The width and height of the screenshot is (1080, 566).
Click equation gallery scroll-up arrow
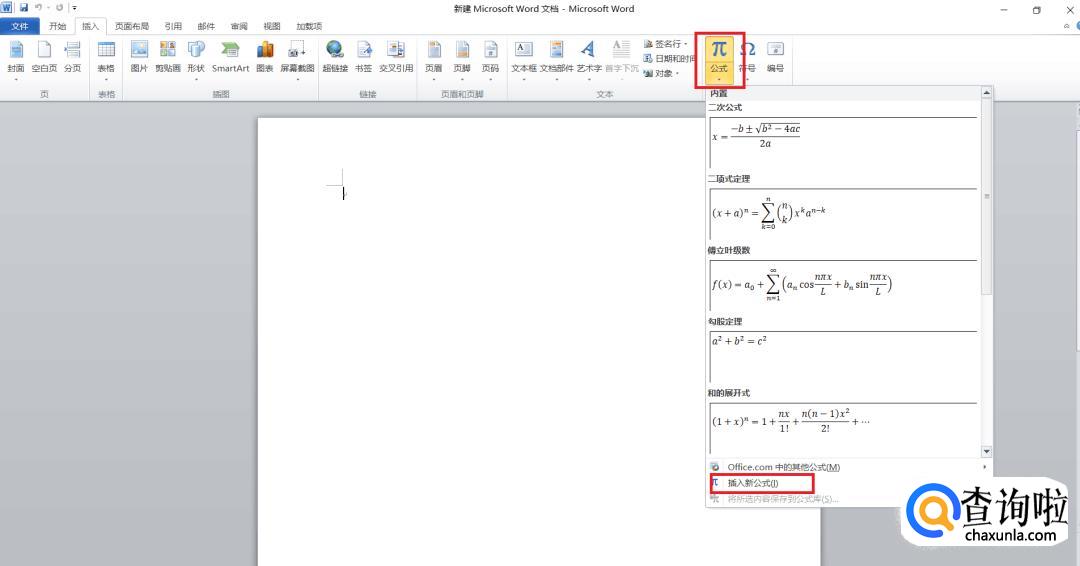pyautogui.click(x=986, y=92)
